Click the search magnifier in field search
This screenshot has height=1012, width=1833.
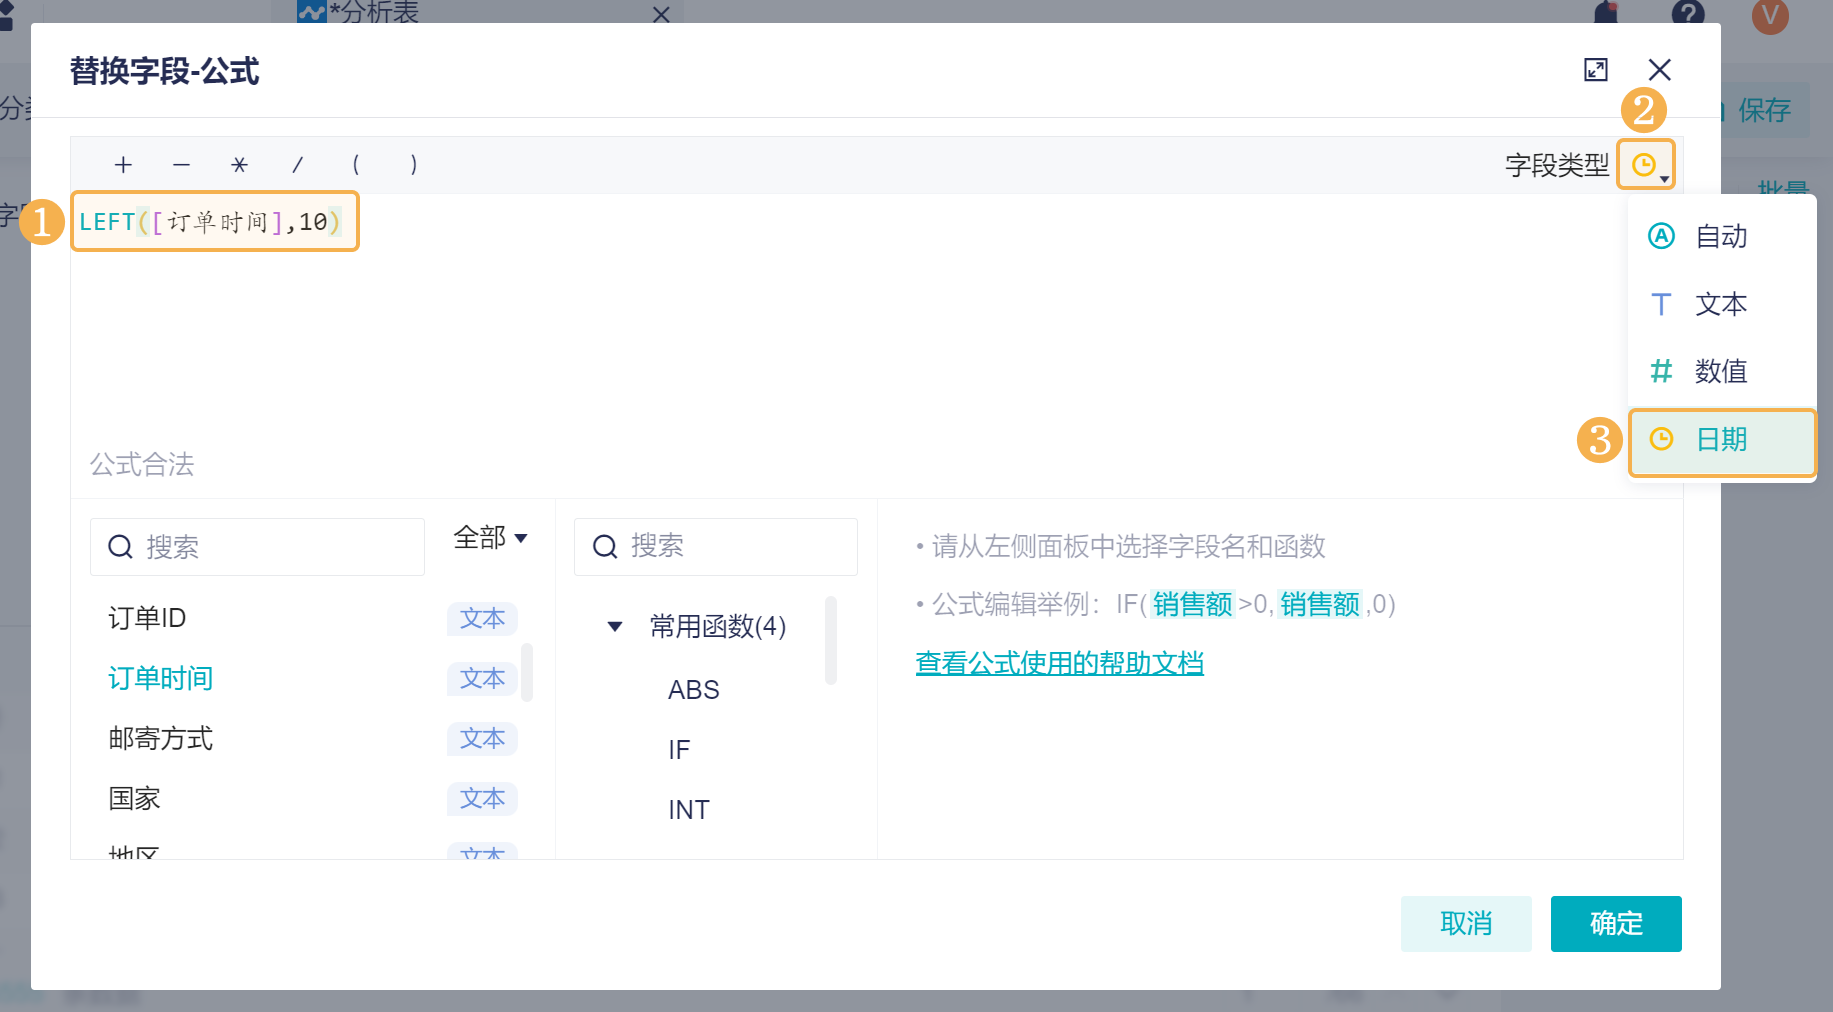pyautogui.click(x=120, y=547)
